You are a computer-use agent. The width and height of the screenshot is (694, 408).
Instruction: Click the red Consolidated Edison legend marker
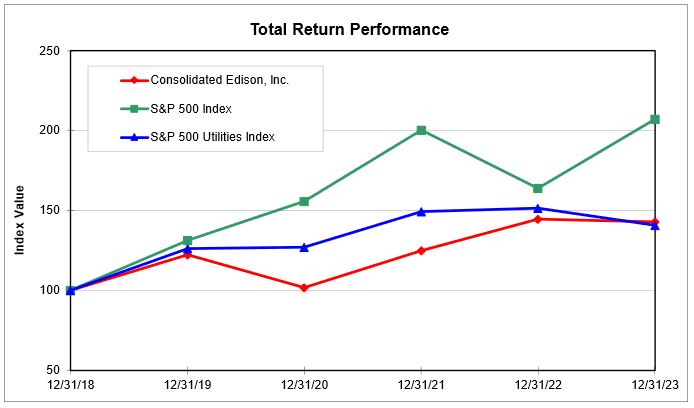click(132, 80)
